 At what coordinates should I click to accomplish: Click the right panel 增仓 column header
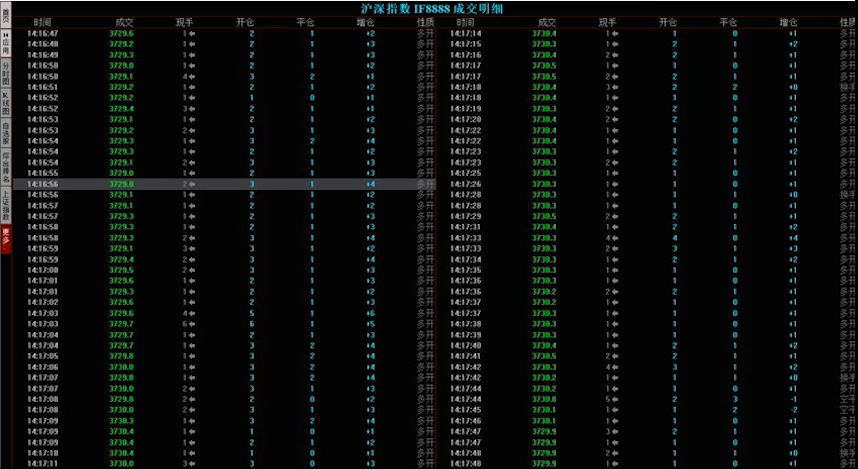[x=789, y=21]
